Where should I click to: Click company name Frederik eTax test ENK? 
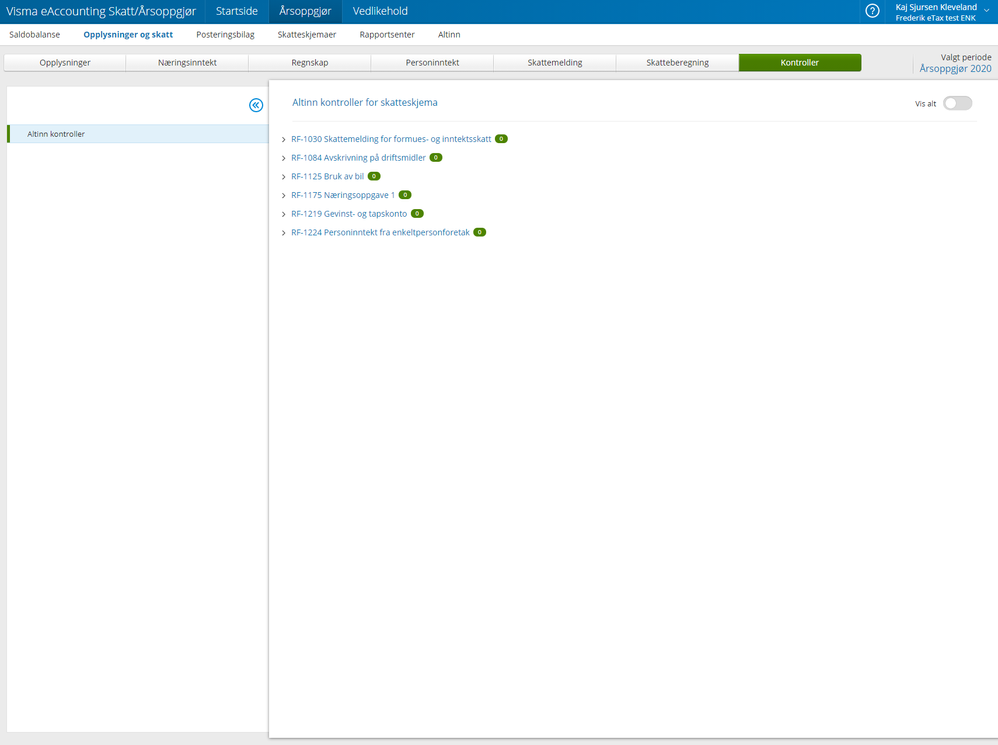tap(935, 18)
